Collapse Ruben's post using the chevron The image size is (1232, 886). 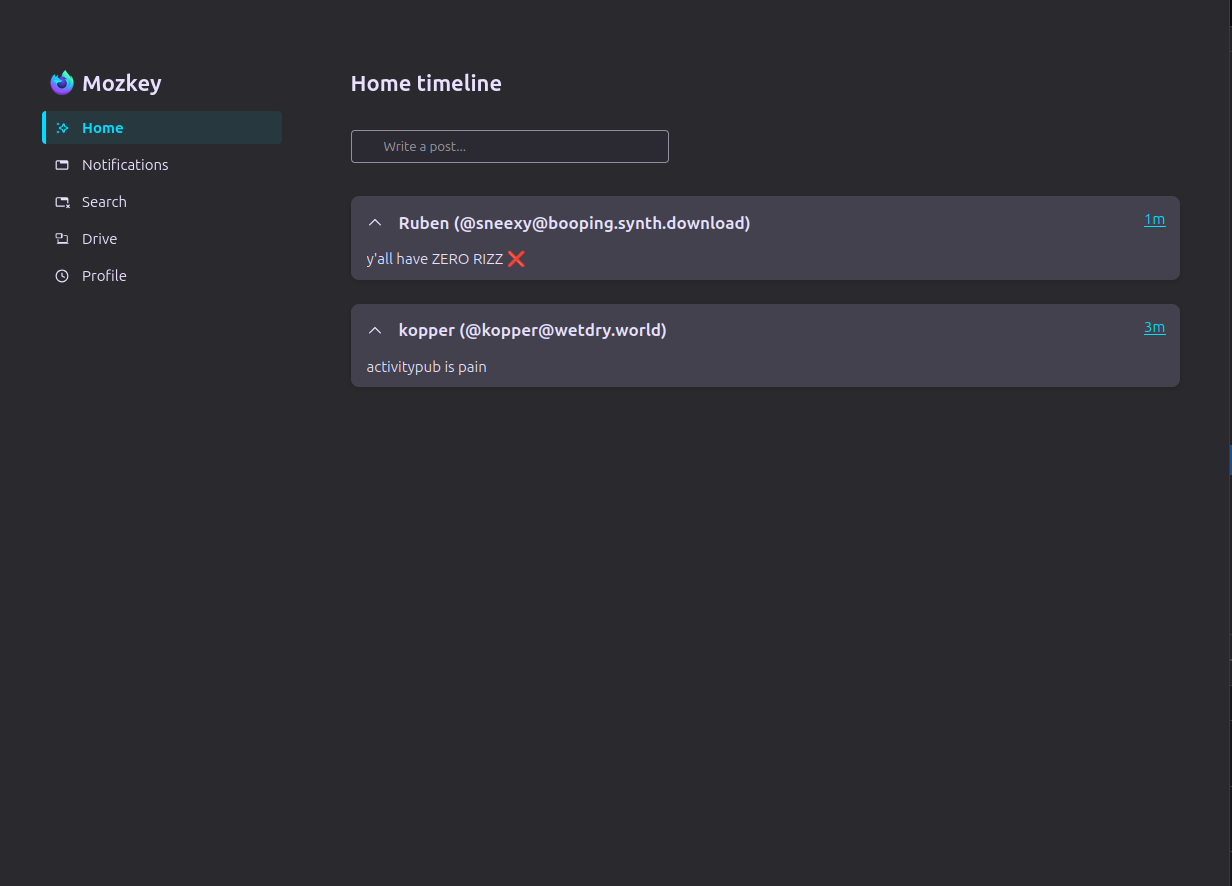tap(376, 223)
